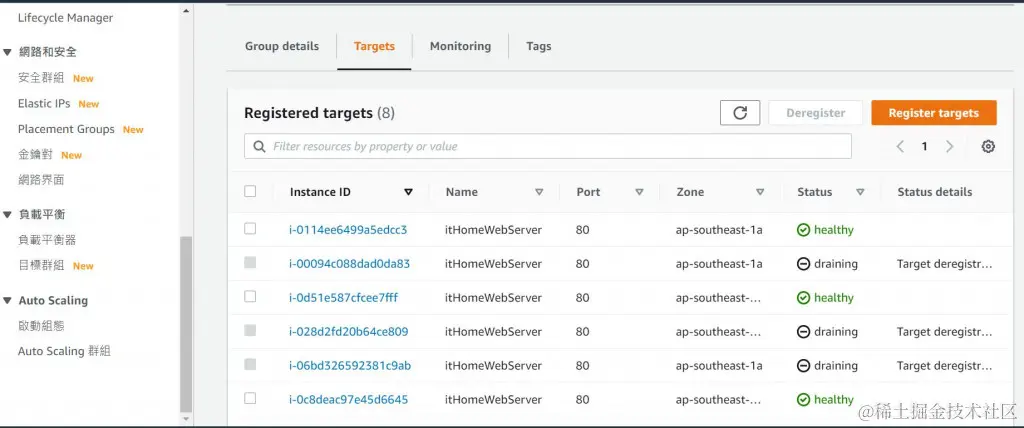Click healthy status icon for i-0114ee6499a5edcc3
Screen dimensions: 1024x428
click(x=803, y=230)
